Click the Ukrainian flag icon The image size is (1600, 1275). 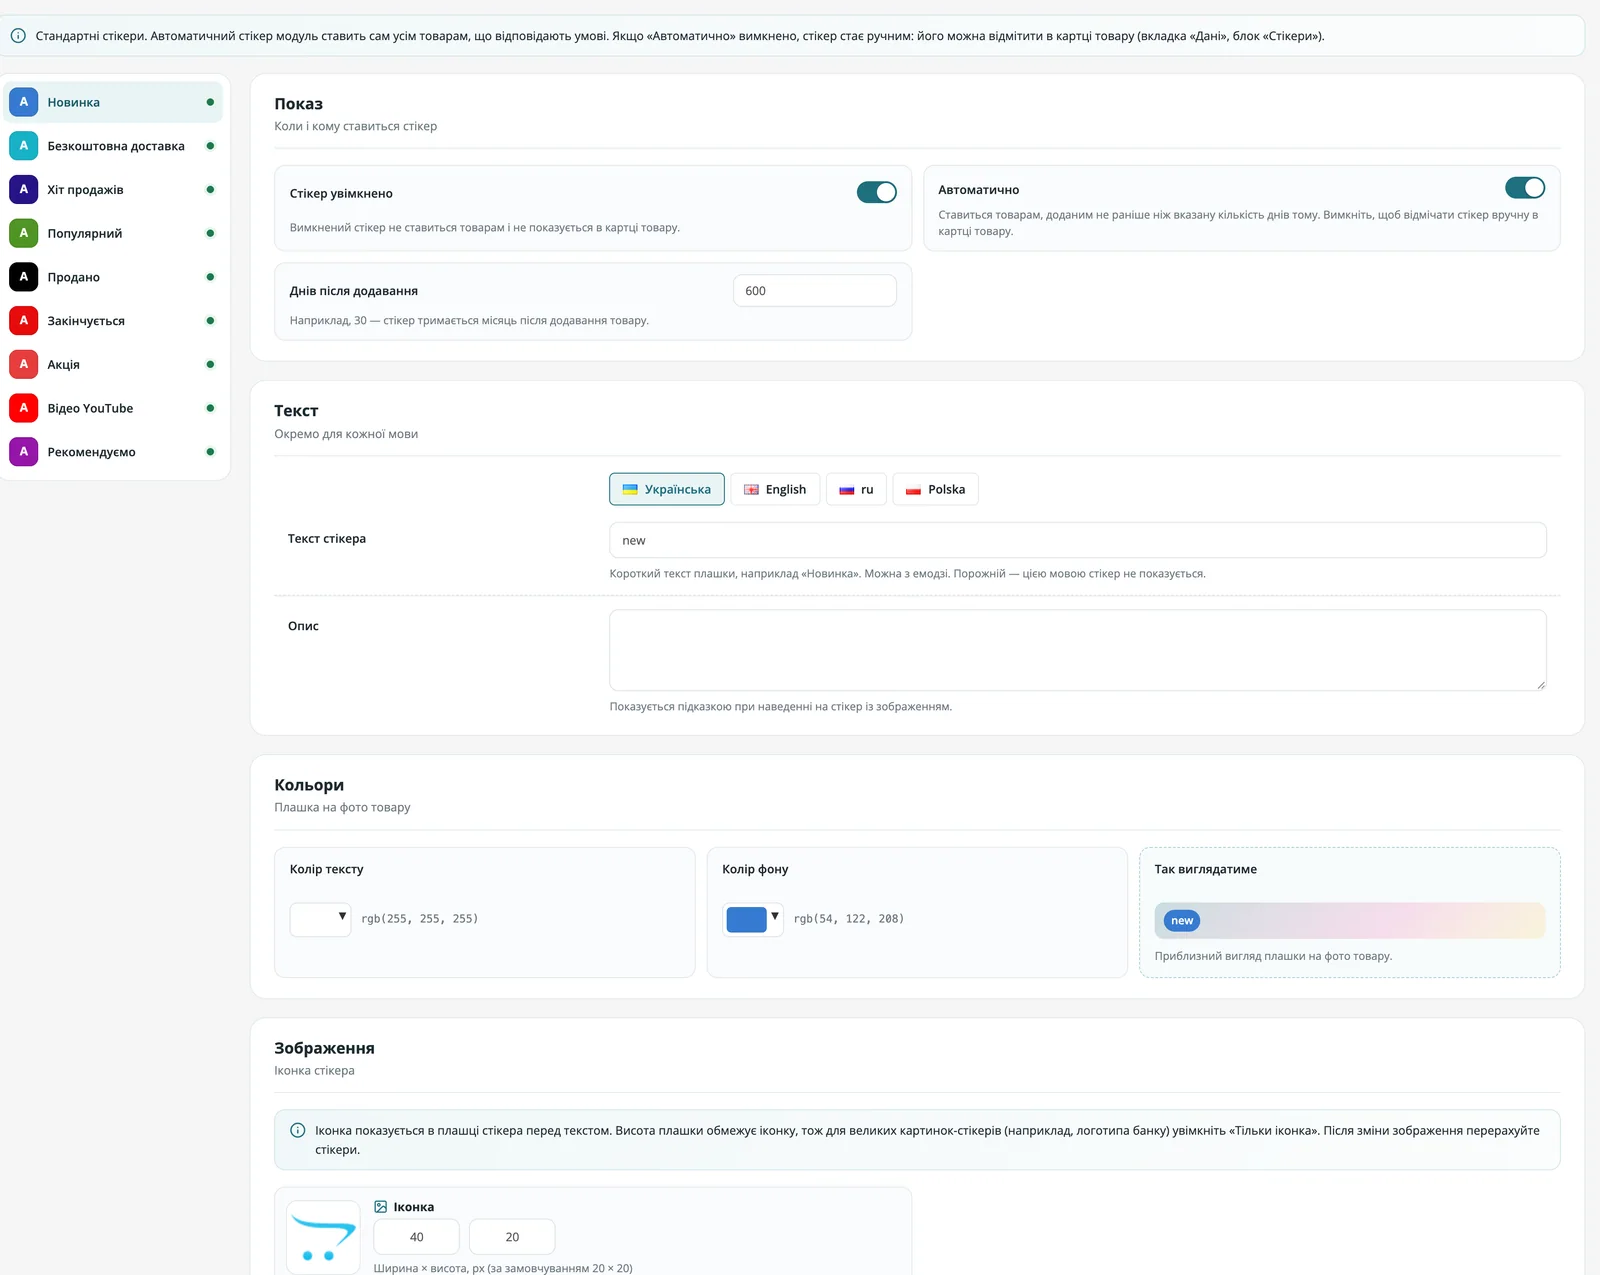[x=630, y=490]
